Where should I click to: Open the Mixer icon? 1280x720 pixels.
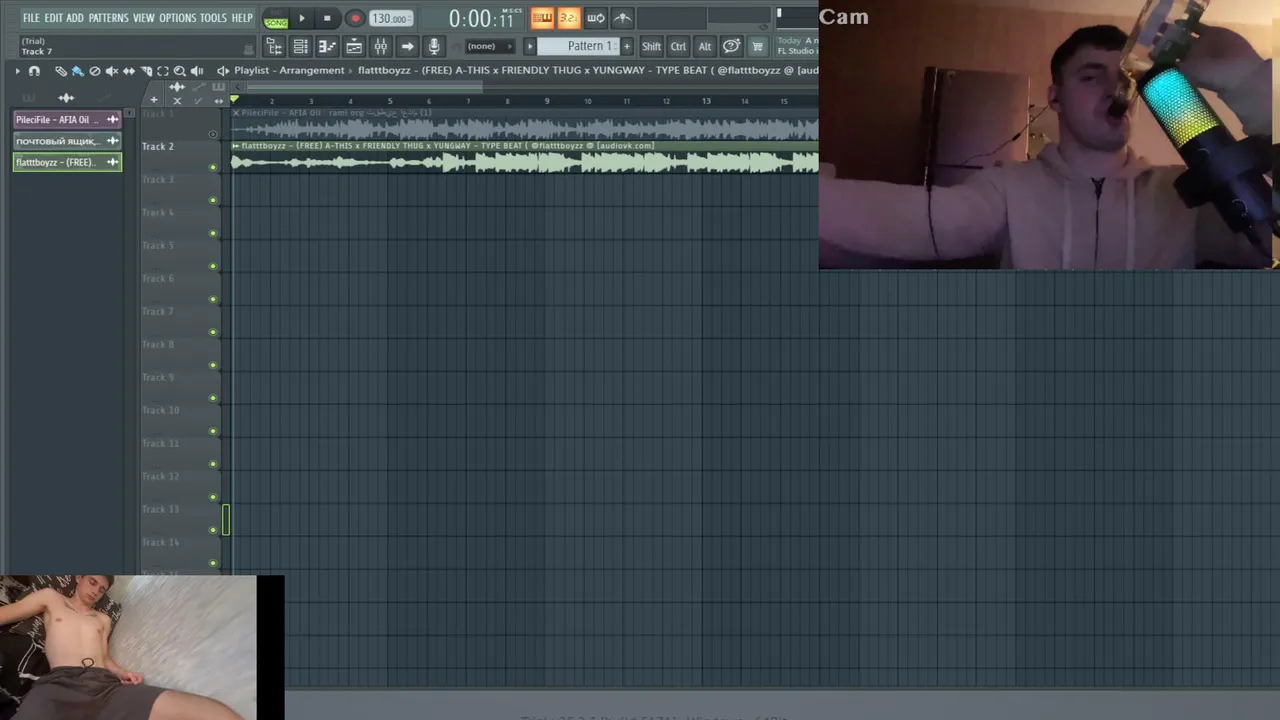click(x=380, y=47)
